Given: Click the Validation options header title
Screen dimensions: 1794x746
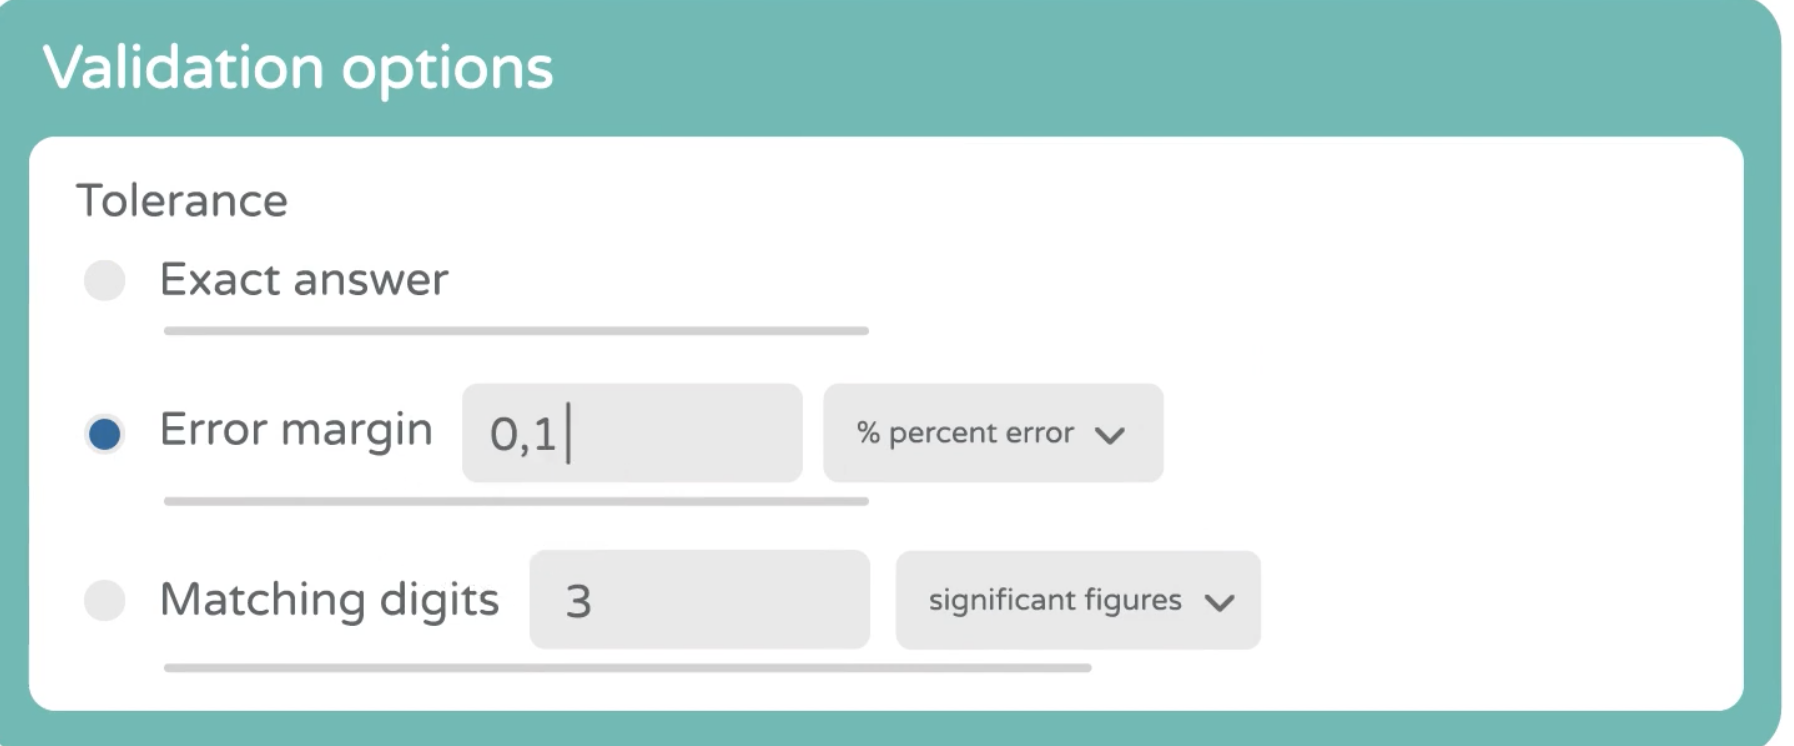Looking at the screenshot, I should click(298, 68).
